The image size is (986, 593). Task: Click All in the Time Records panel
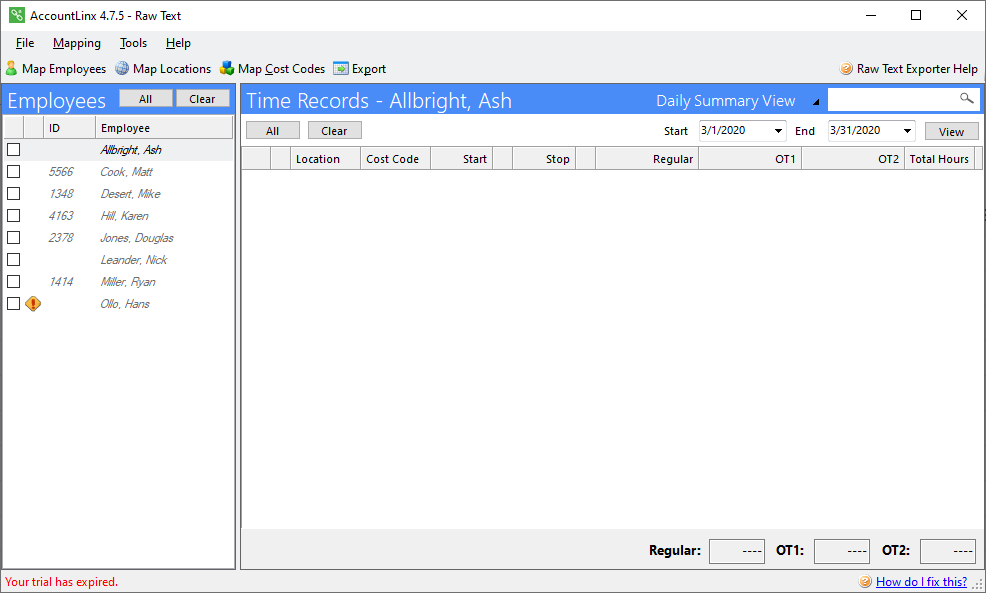pyautogui.click(x=272, y=131)
